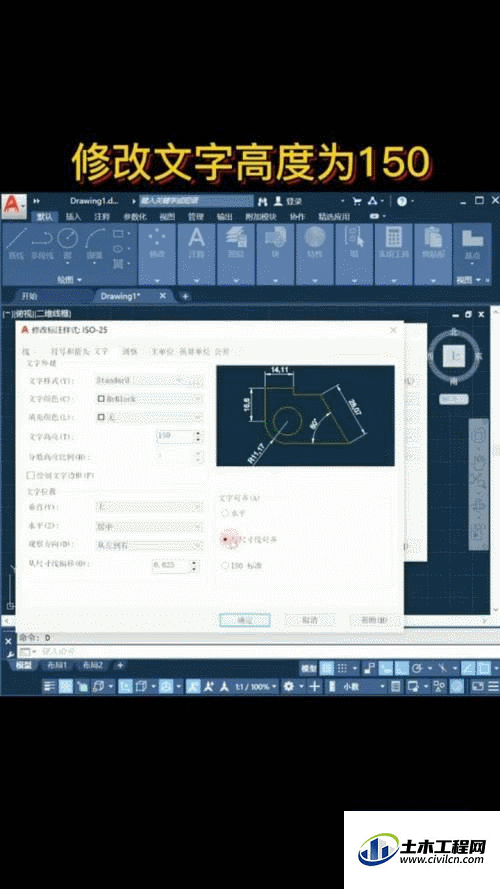This screenshot has width=500, height=889.
Task: Open the Insert (插入) ribbon tab
Action: [x=74, y=217]
